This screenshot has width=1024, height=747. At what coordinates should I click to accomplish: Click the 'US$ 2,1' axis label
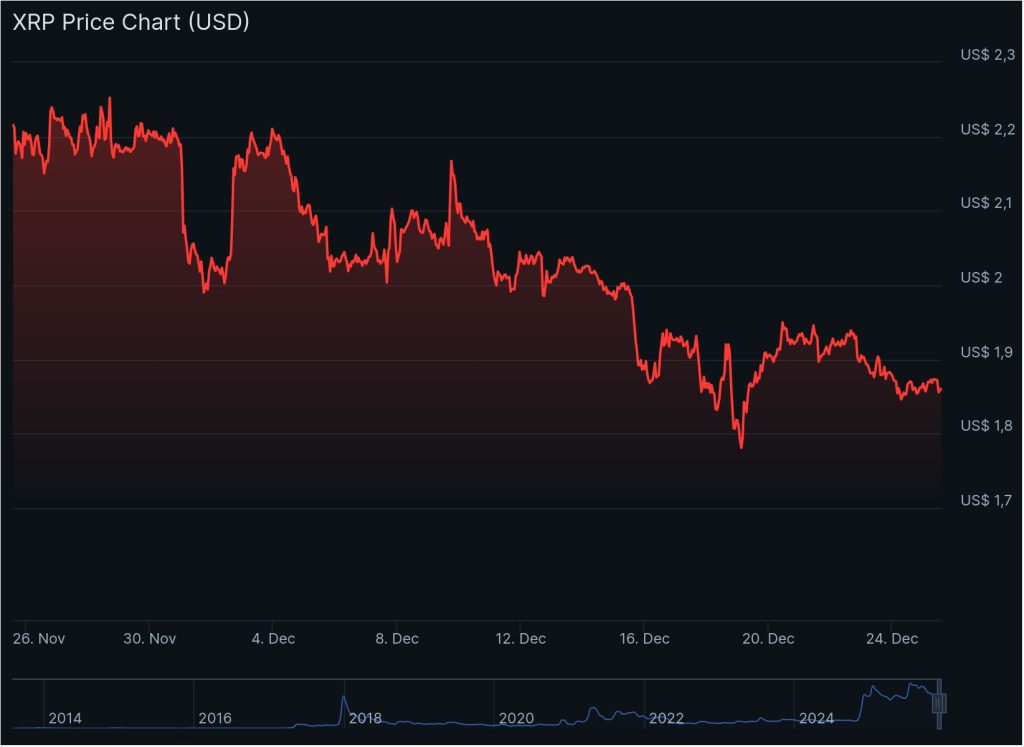(x=986, y=203)
